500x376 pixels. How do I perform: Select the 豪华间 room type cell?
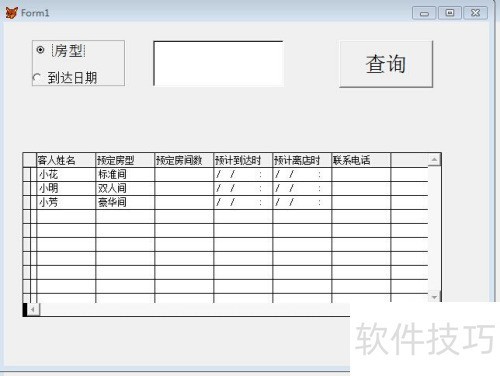pos(125,202)
